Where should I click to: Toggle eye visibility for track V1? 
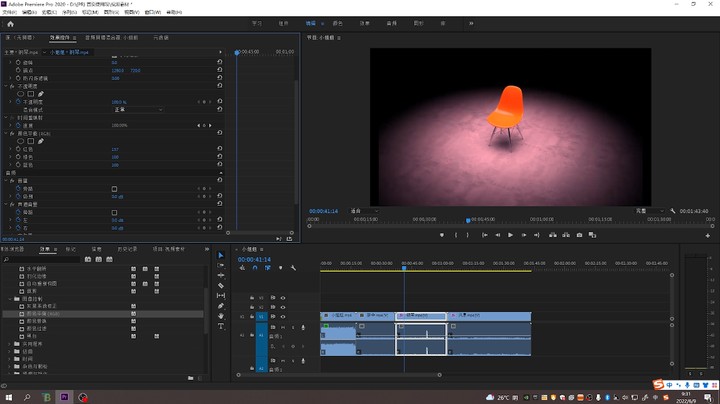[x=283, y=316]
